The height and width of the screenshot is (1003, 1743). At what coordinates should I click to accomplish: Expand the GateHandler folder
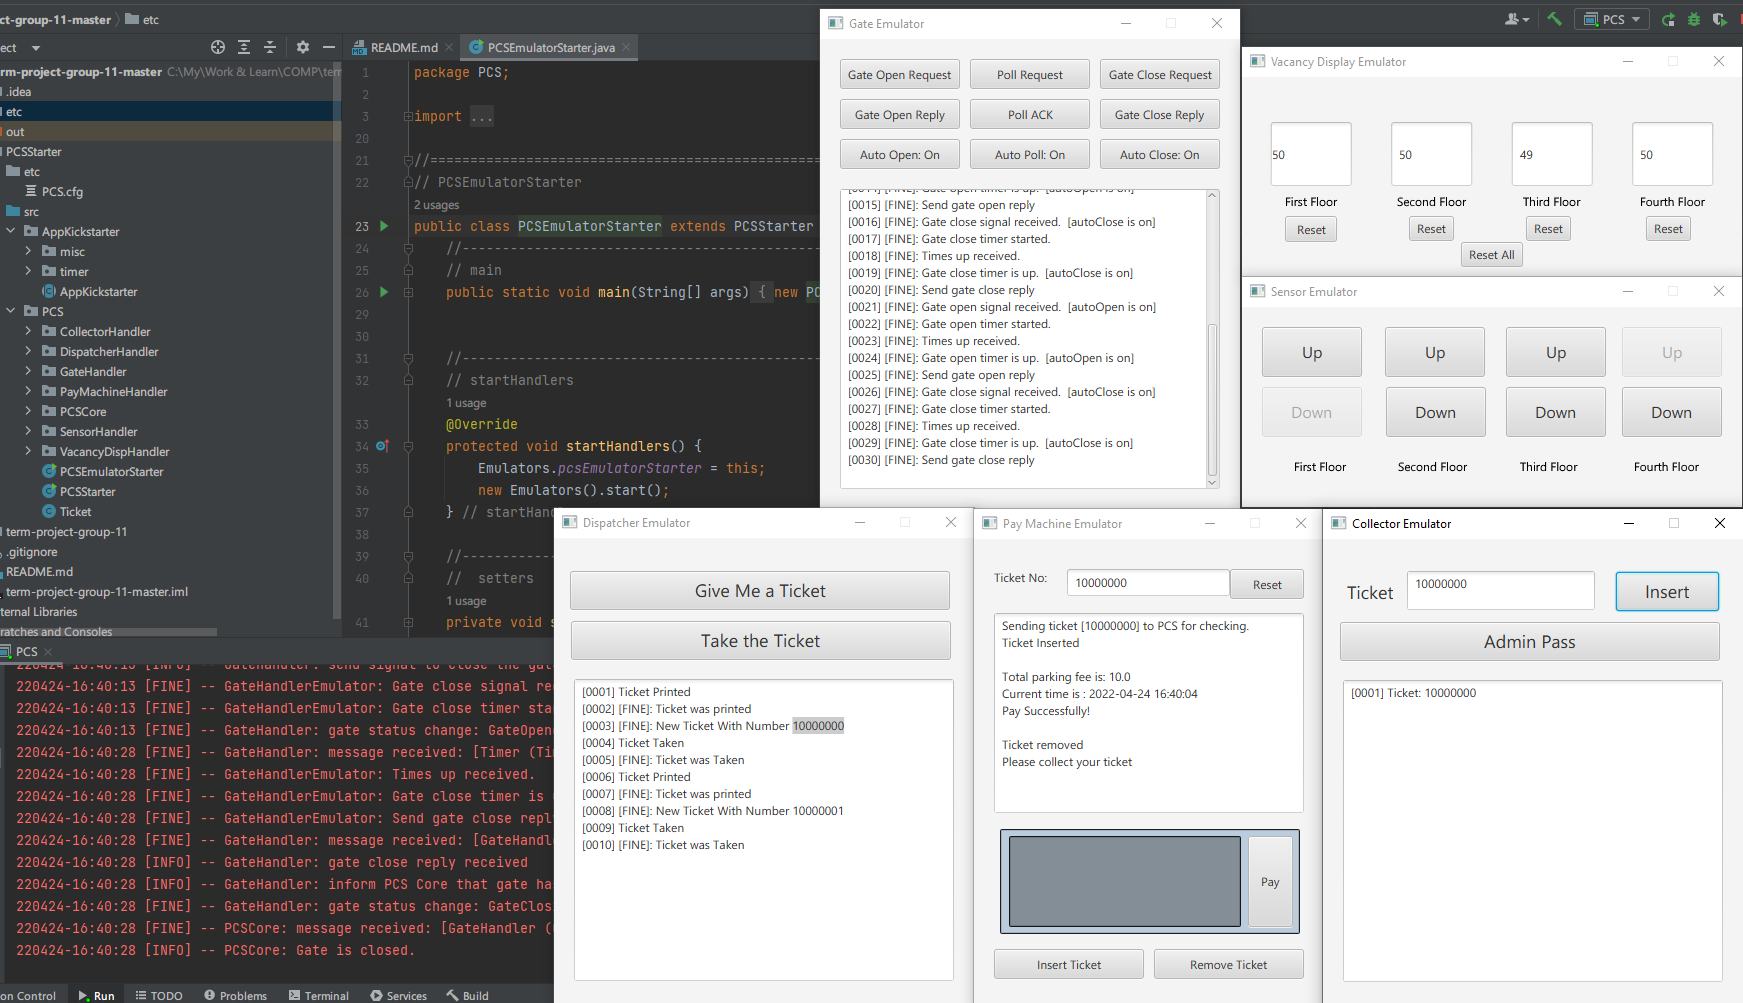pos(28,371)
